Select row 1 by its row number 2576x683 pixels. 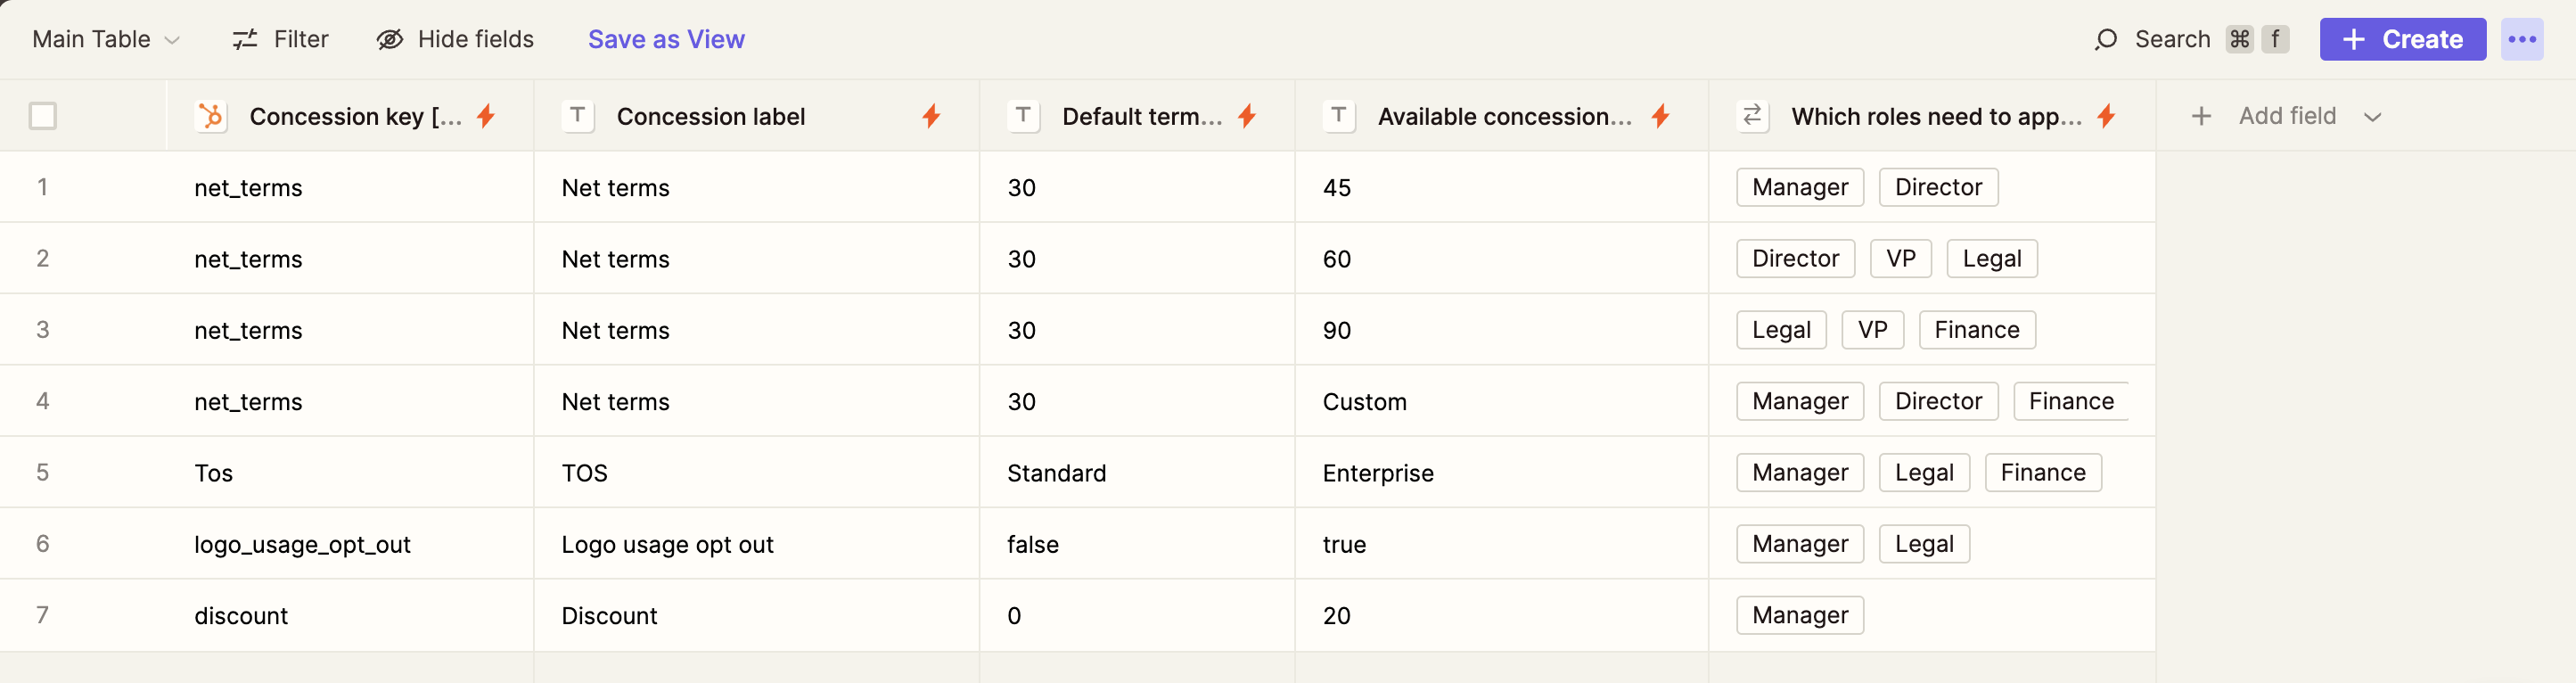(x=43, y=187)
